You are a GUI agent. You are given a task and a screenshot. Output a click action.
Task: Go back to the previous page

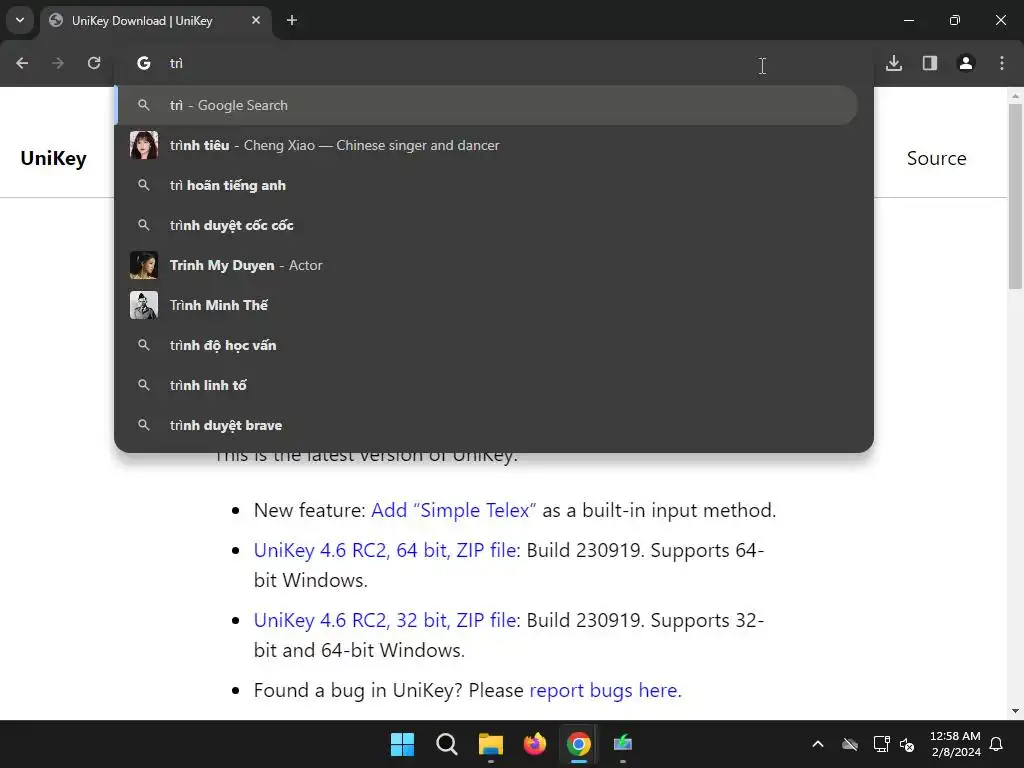pos(22,63)
